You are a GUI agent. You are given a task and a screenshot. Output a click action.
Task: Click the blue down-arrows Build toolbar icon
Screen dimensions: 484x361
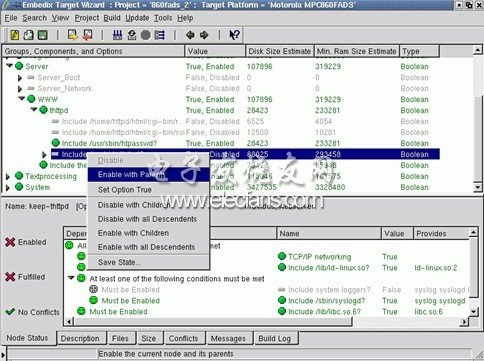tap(117, 35)
